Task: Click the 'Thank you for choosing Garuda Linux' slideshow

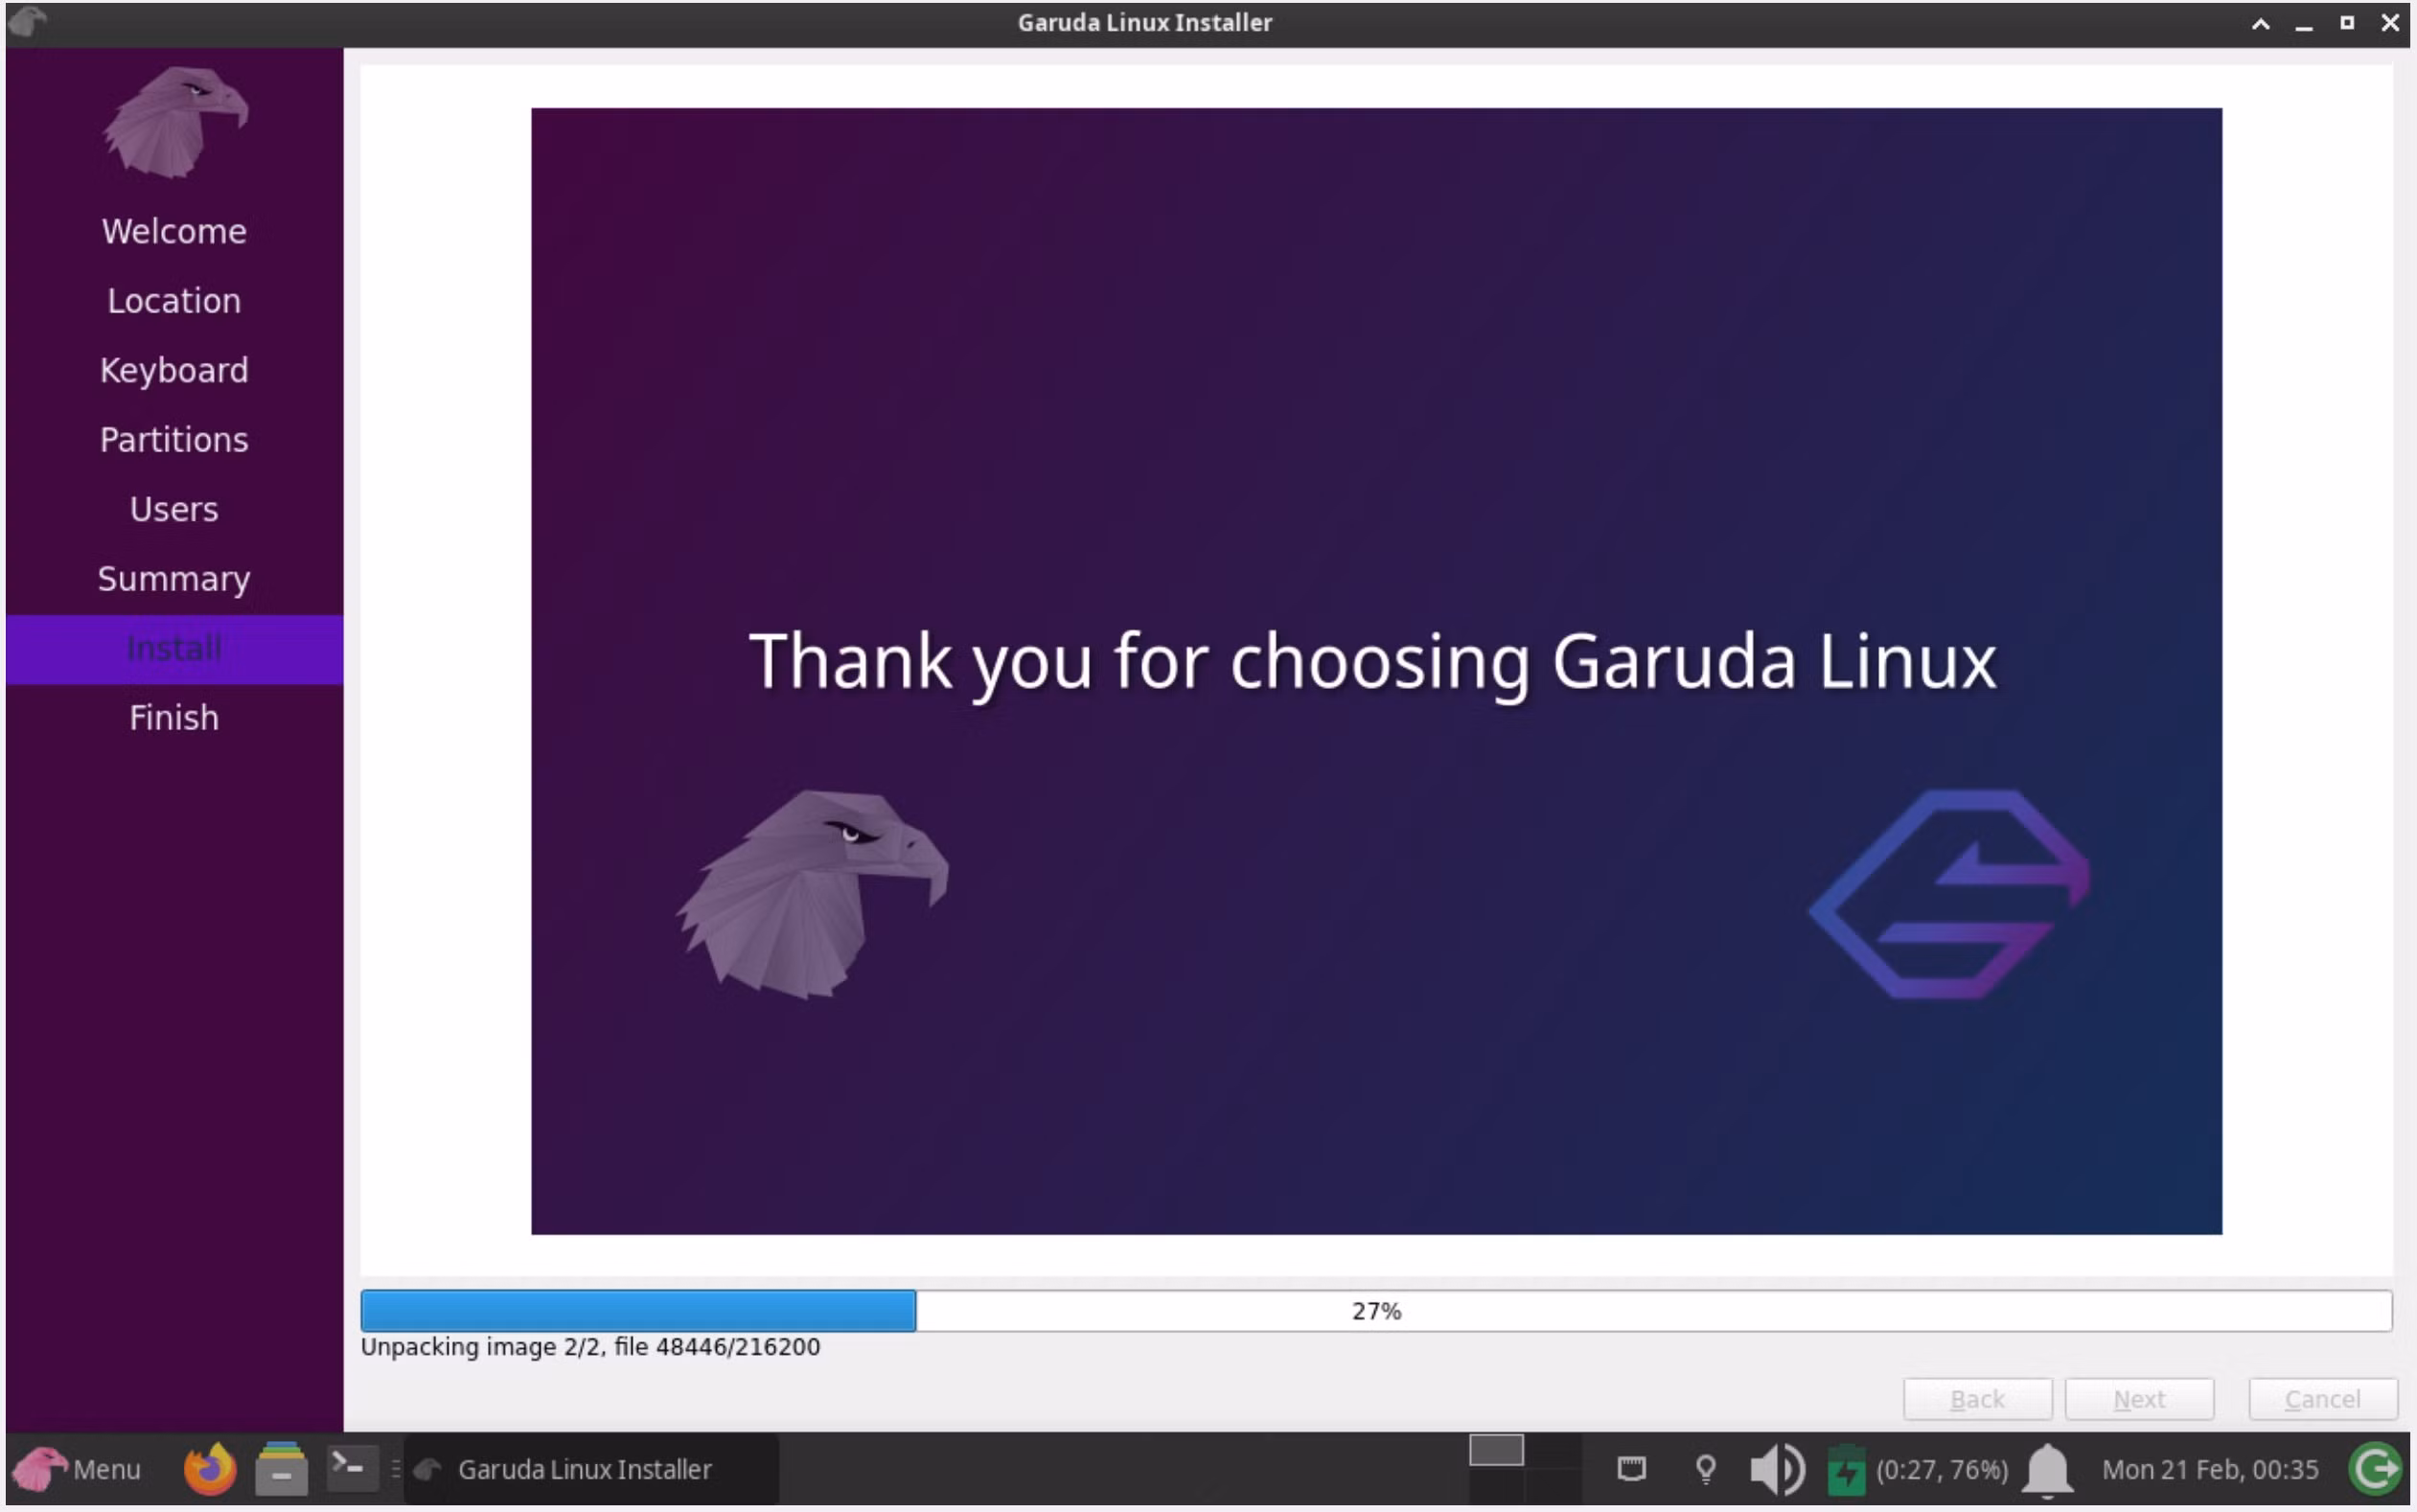Action: click(x=1376, y=671)
